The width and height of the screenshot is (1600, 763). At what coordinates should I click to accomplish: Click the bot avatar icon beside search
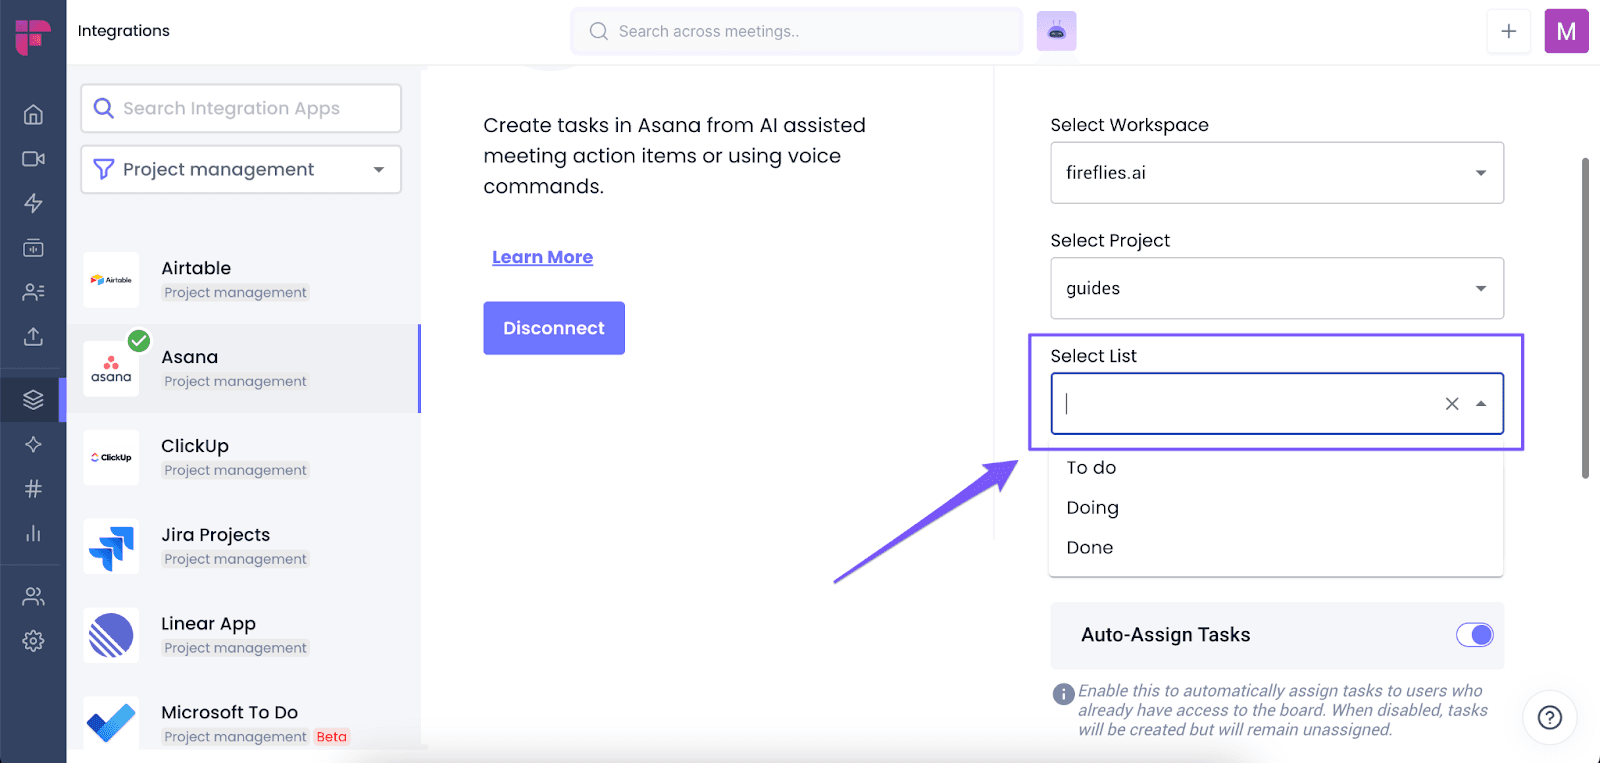1056,31
